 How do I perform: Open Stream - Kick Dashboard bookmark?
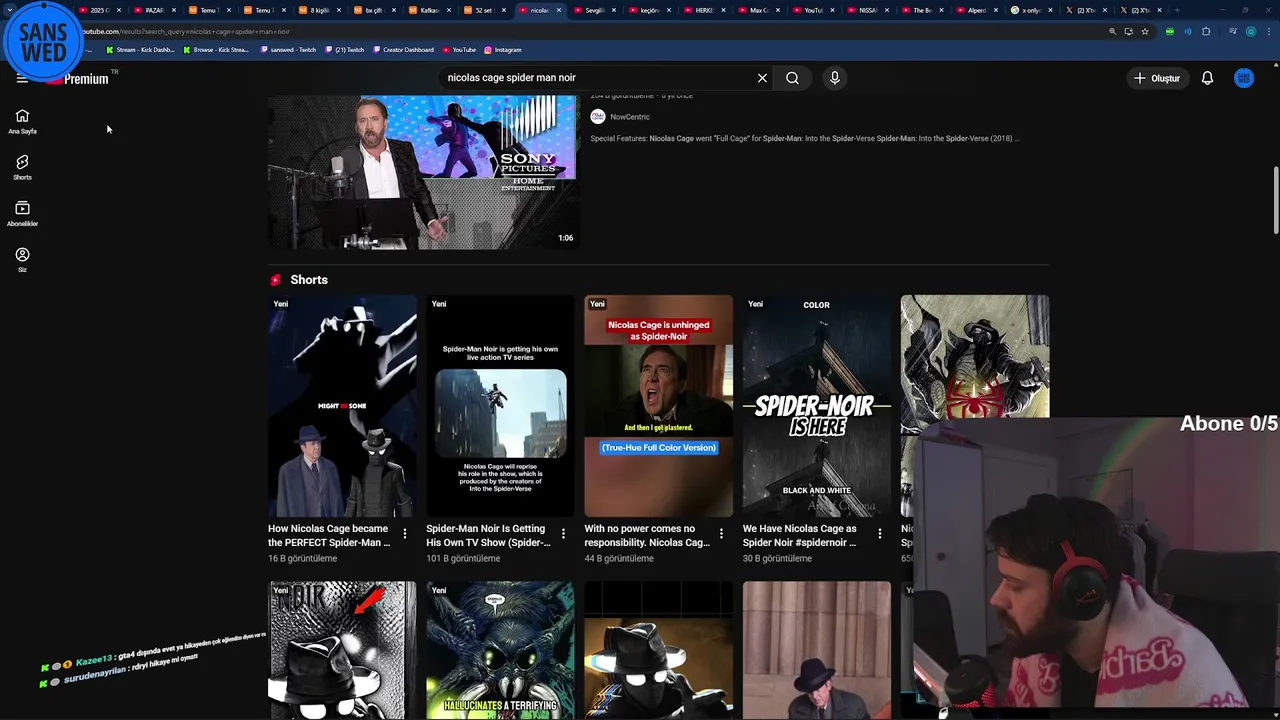click(140, 49)
